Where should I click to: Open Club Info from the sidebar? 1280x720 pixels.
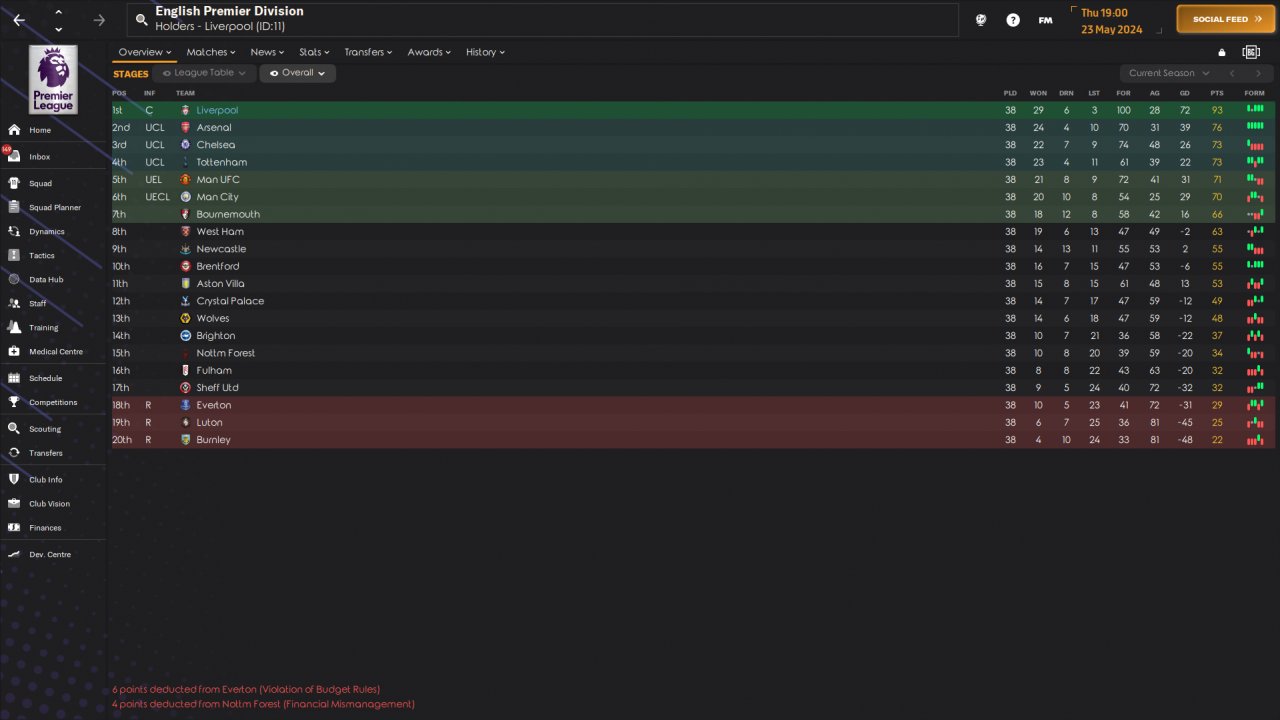pos(46,480)
